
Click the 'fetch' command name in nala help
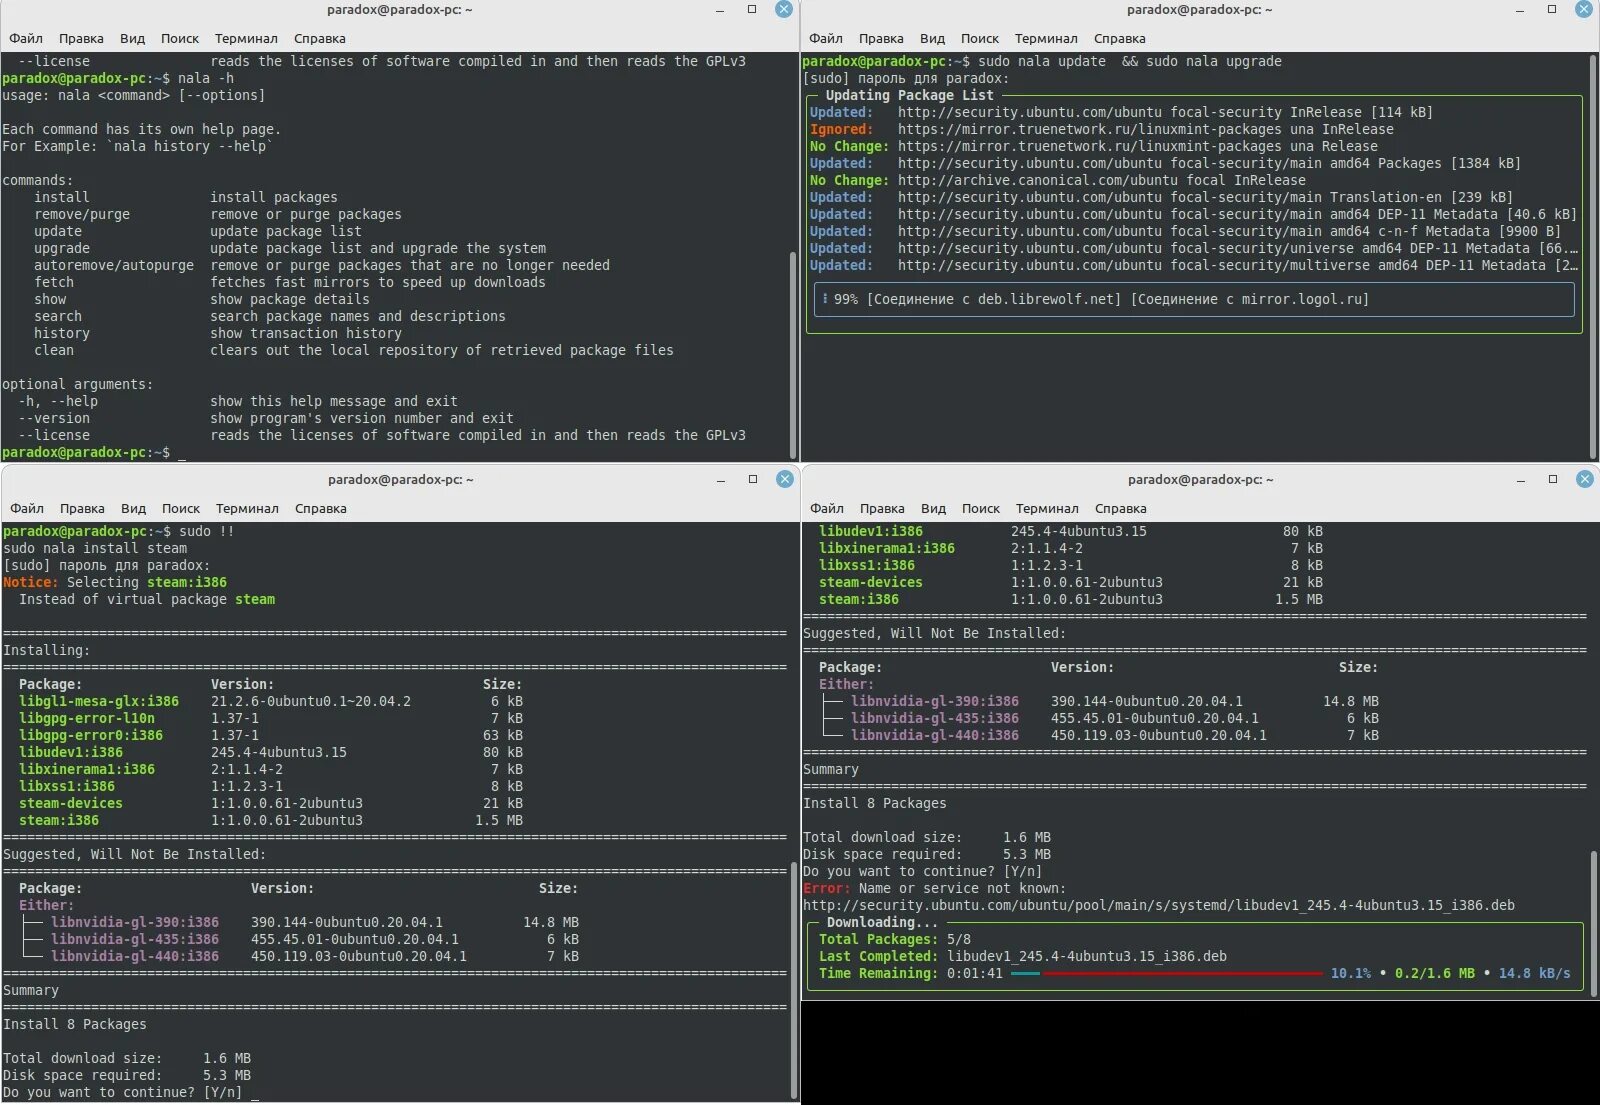(x=54, y=282)
